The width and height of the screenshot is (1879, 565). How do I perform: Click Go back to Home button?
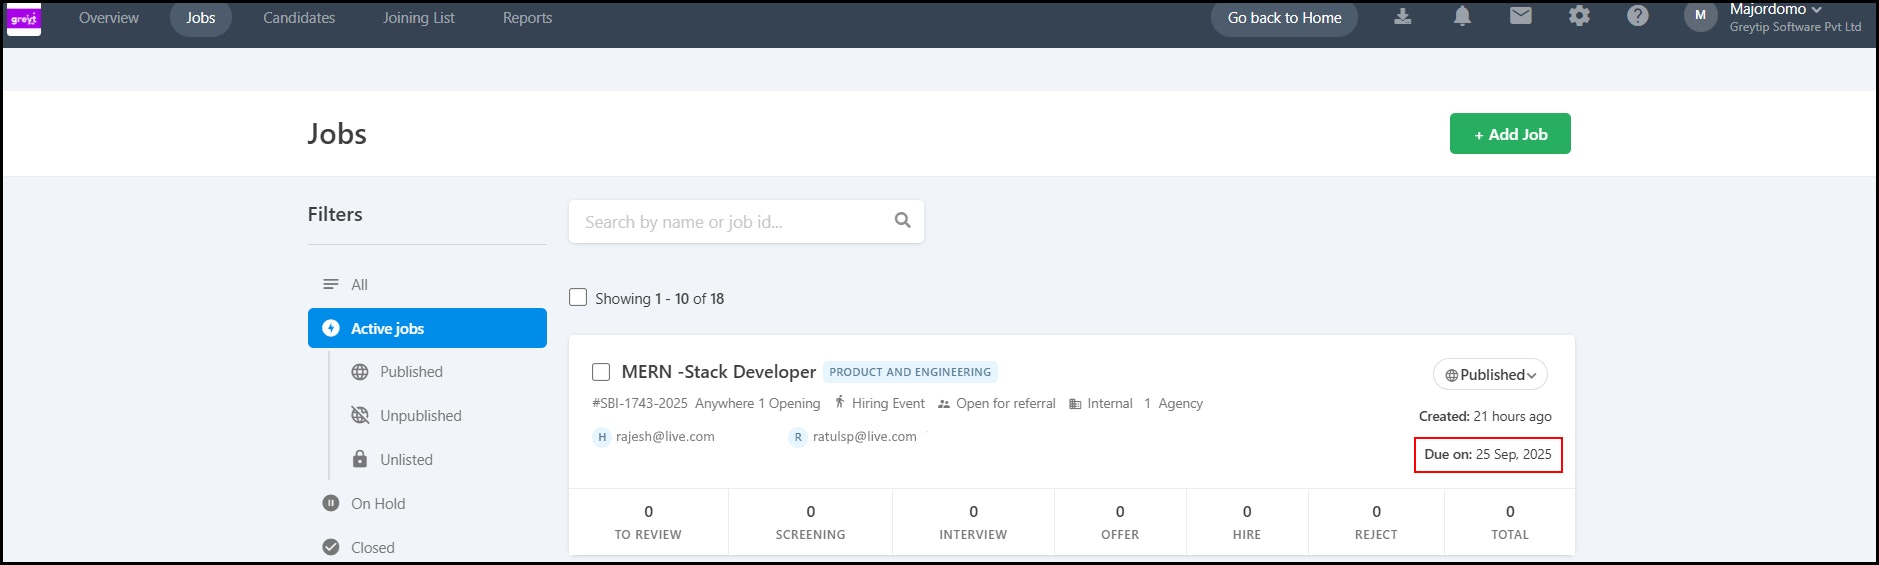(x=1284, y=18)
